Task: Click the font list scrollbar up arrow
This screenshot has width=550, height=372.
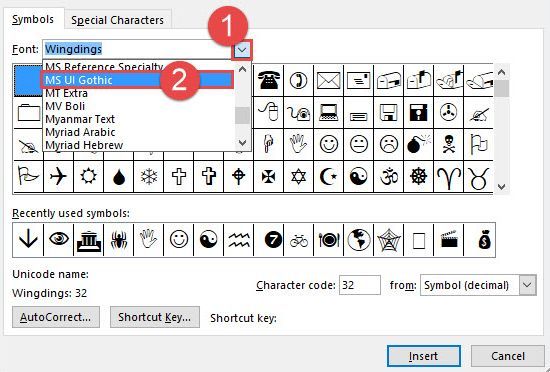Action: click(x=242, y=69)
